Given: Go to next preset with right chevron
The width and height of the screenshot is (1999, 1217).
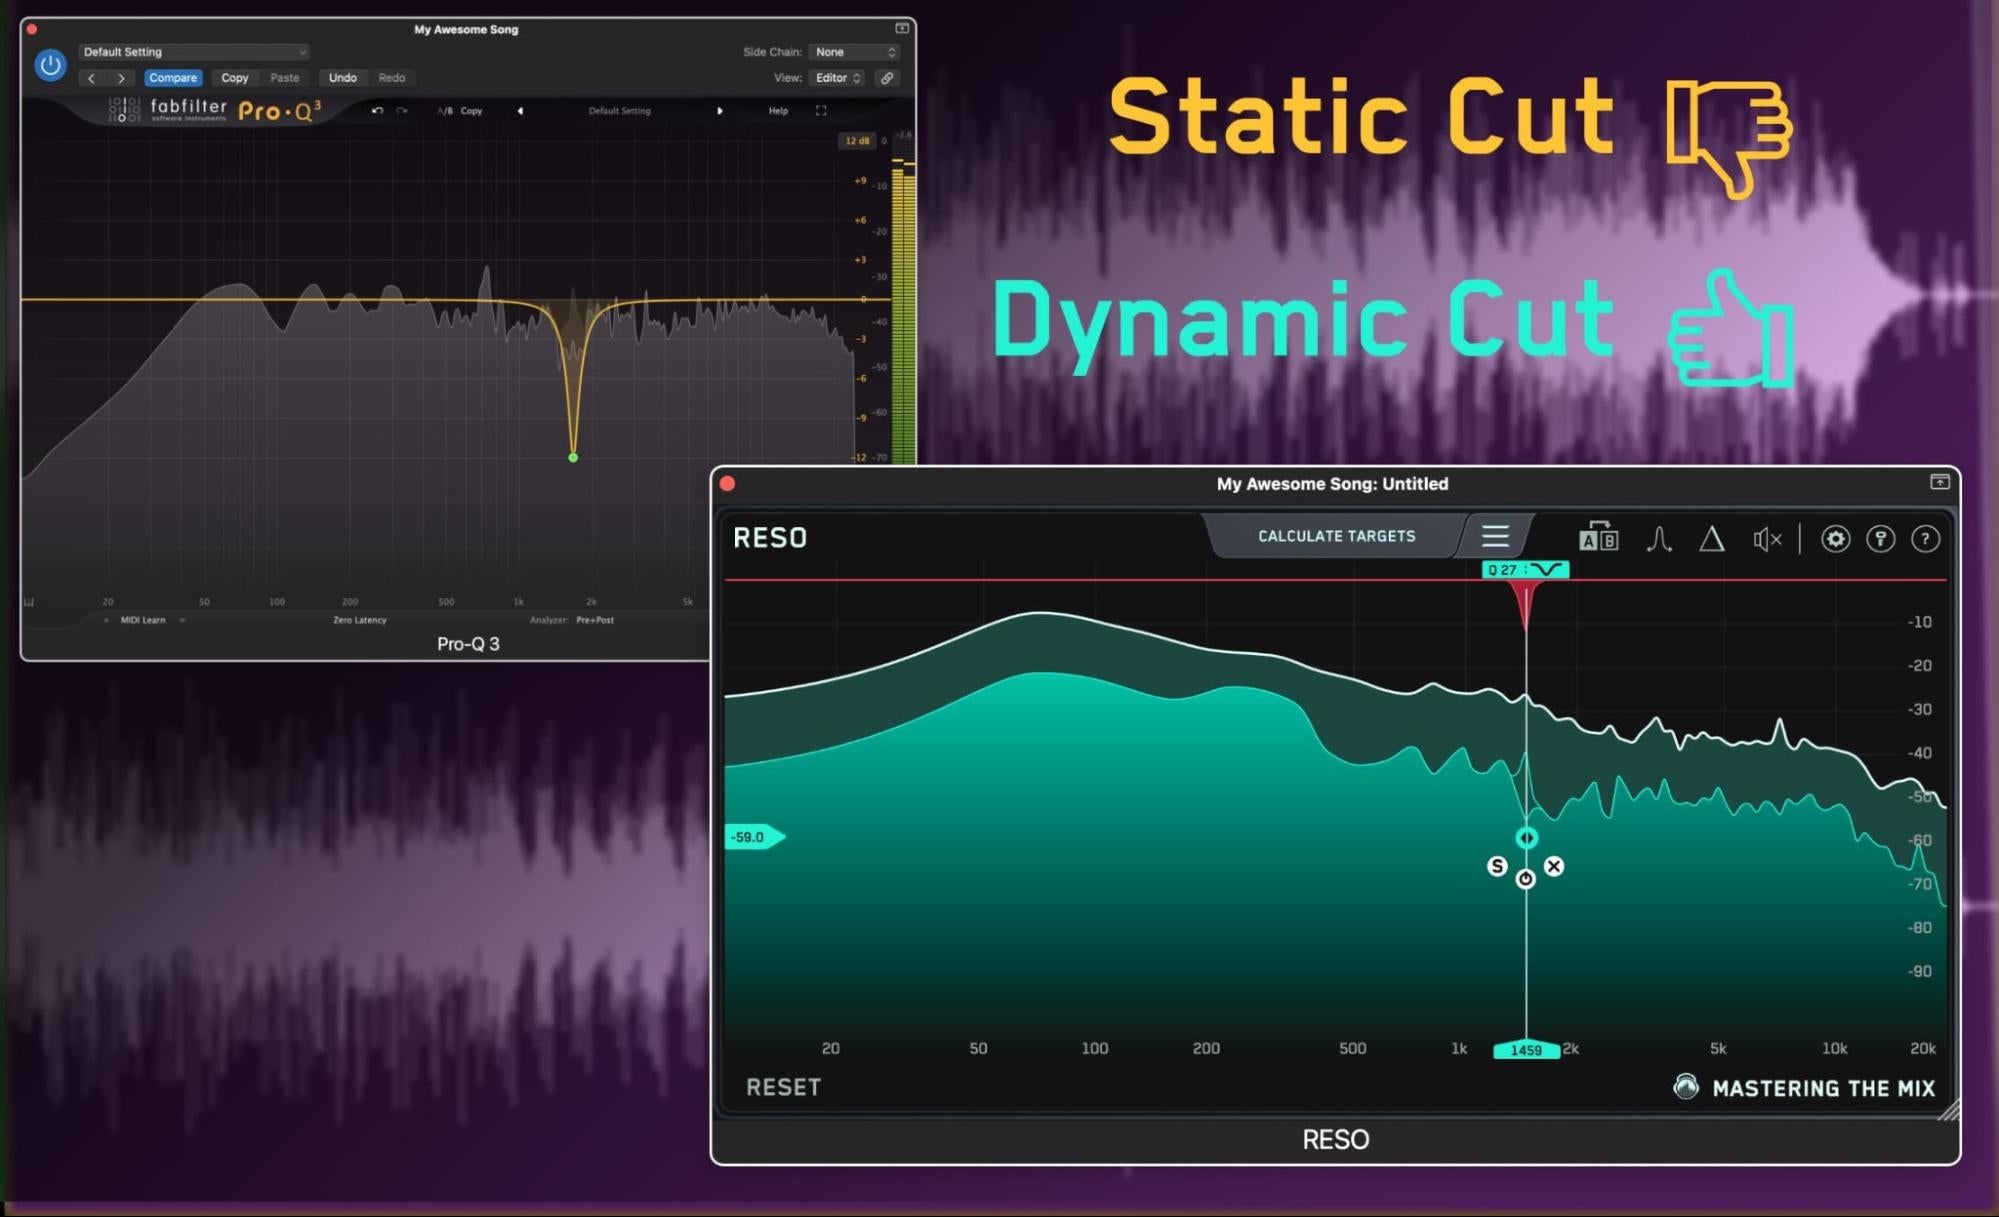Looking at the screenshot, I should (x=122, y=78).
